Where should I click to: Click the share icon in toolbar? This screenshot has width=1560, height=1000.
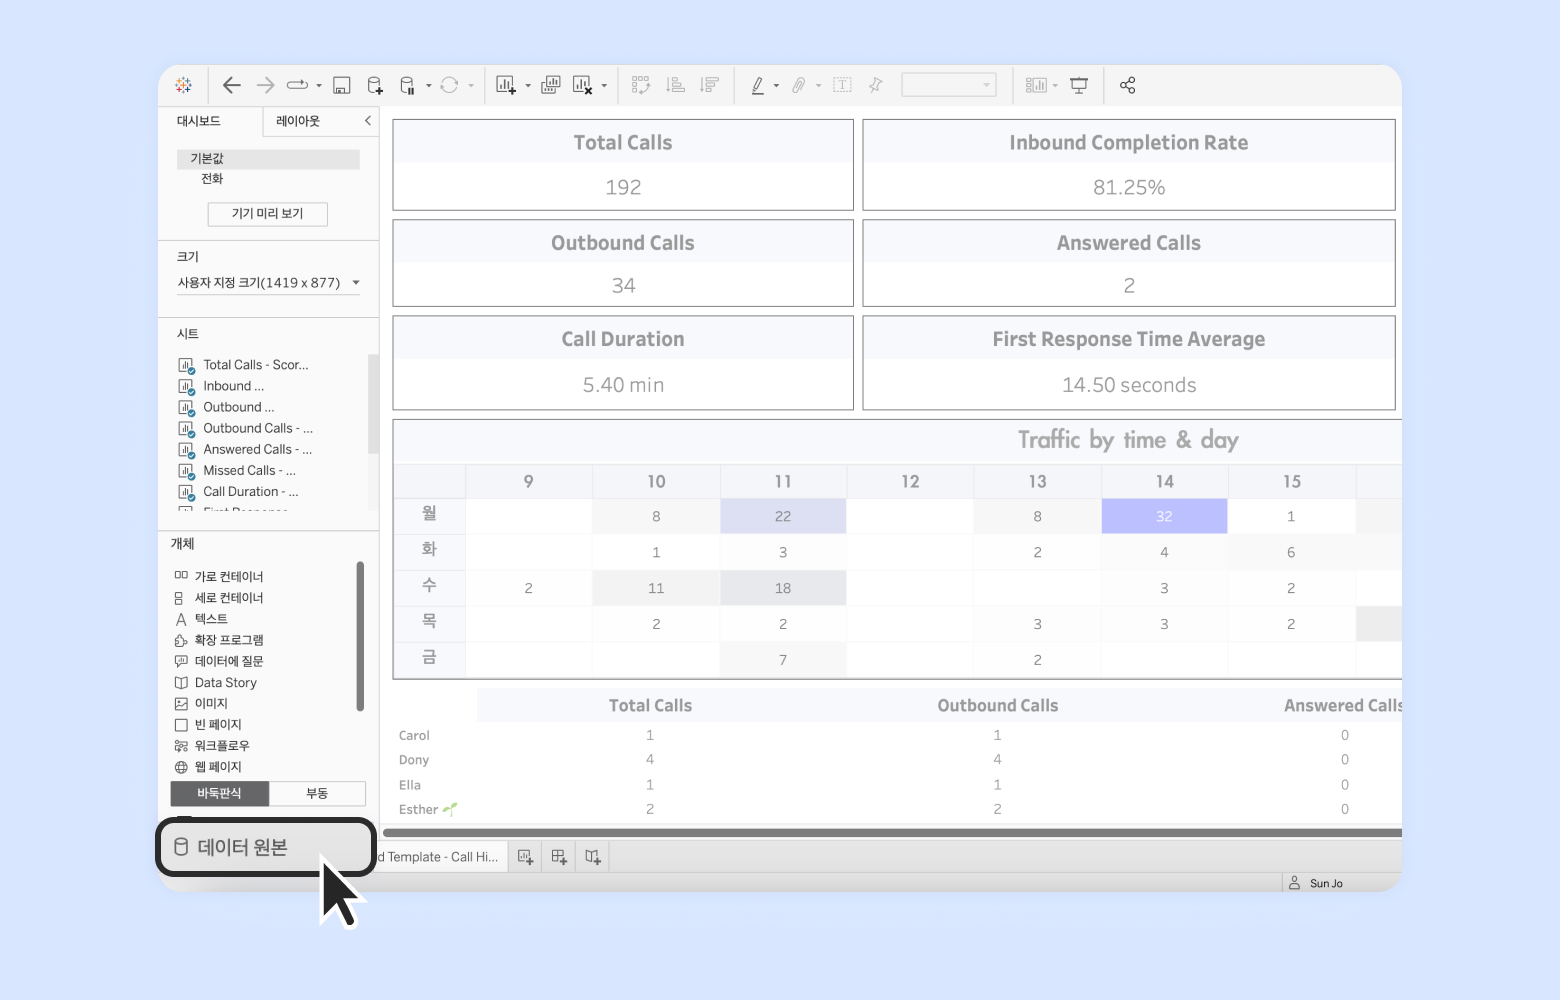[x=1128, y=85]
